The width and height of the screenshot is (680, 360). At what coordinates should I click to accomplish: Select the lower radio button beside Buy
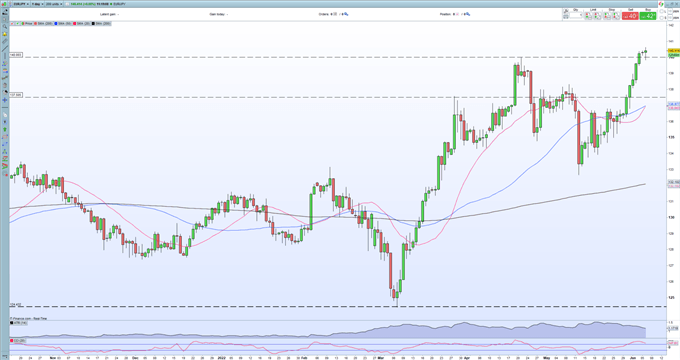click(x=662, y=18)
